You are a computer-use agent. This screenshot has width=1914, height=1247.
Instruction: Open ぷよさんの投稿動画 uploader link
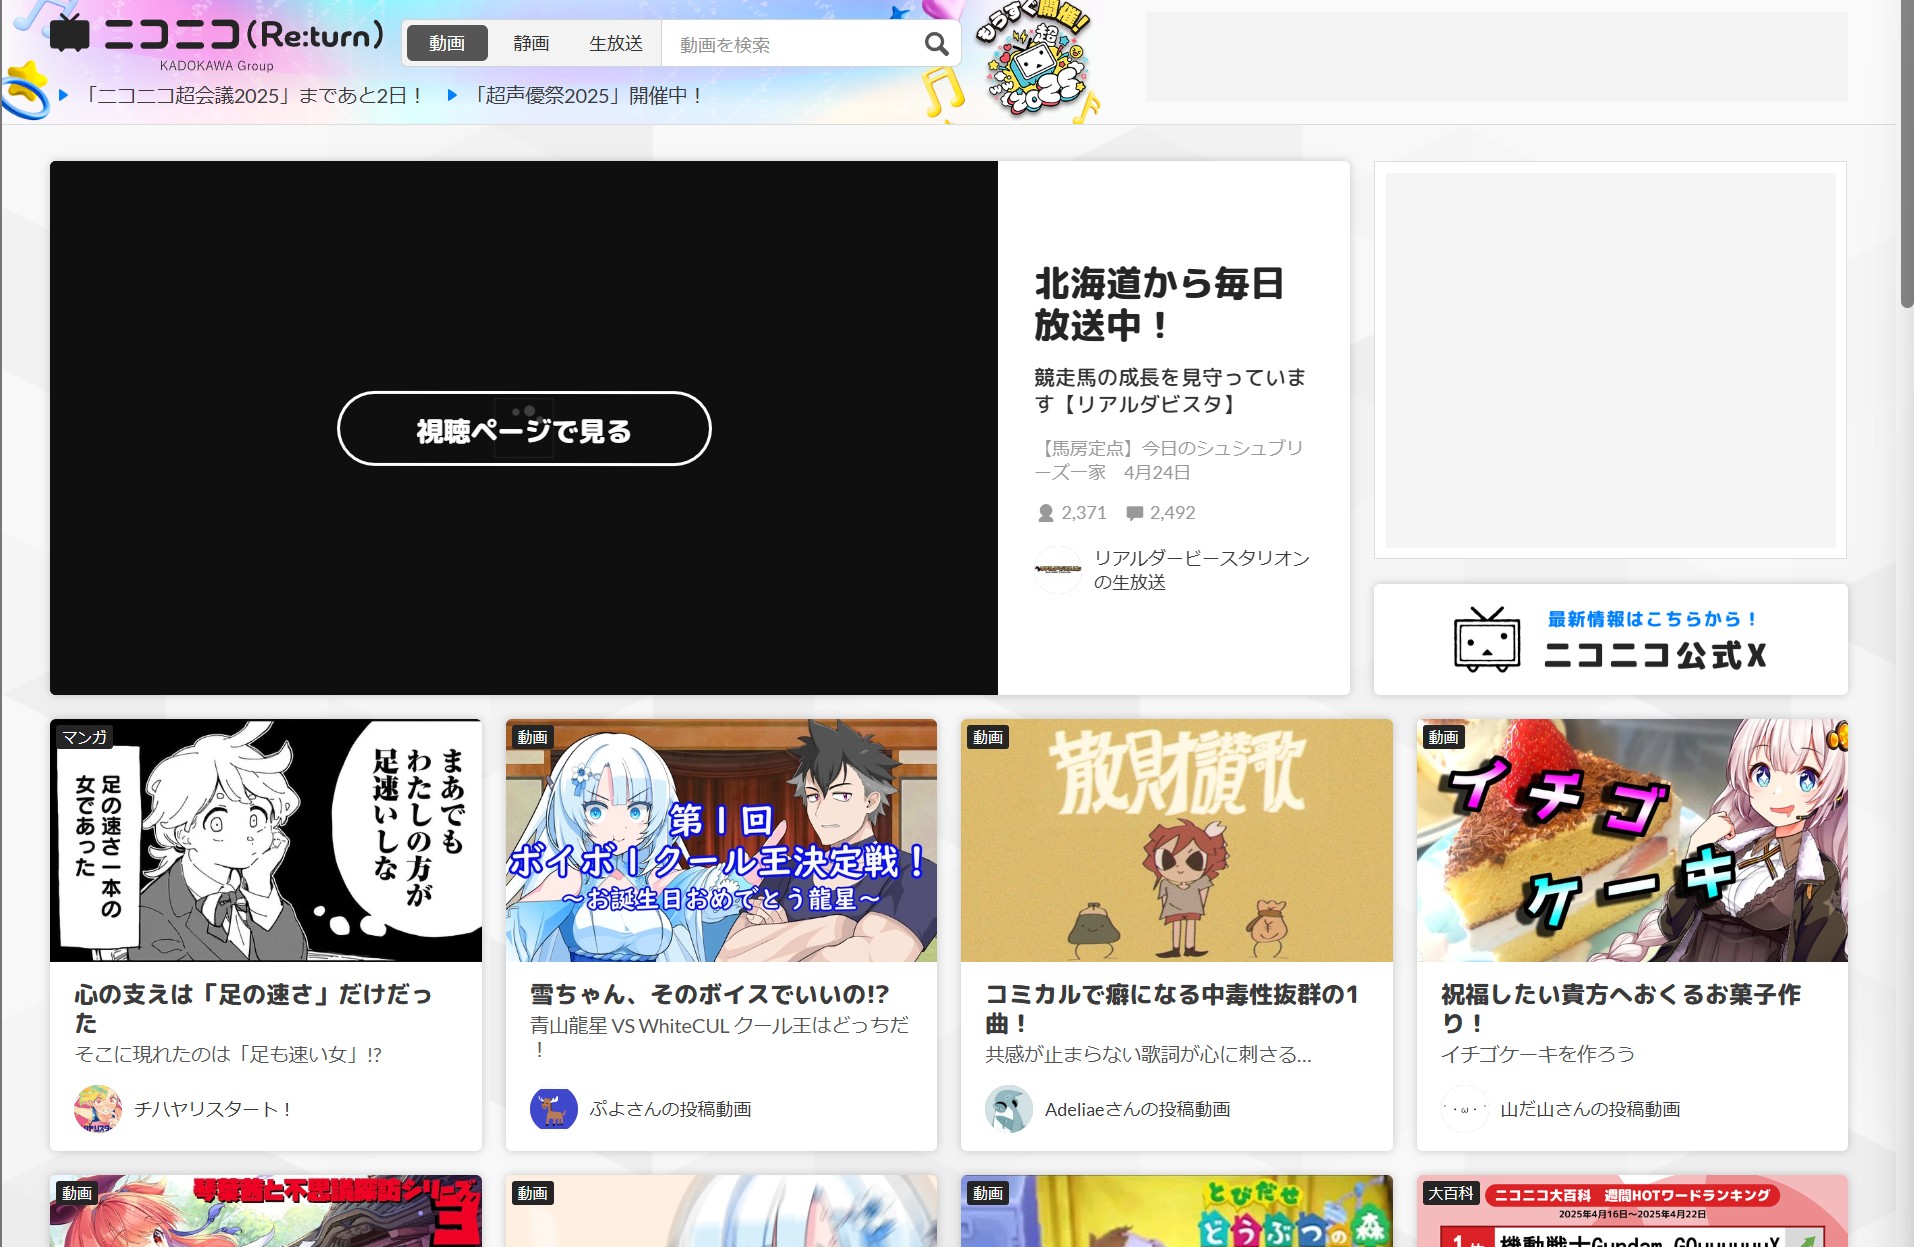click(670, 1109)
